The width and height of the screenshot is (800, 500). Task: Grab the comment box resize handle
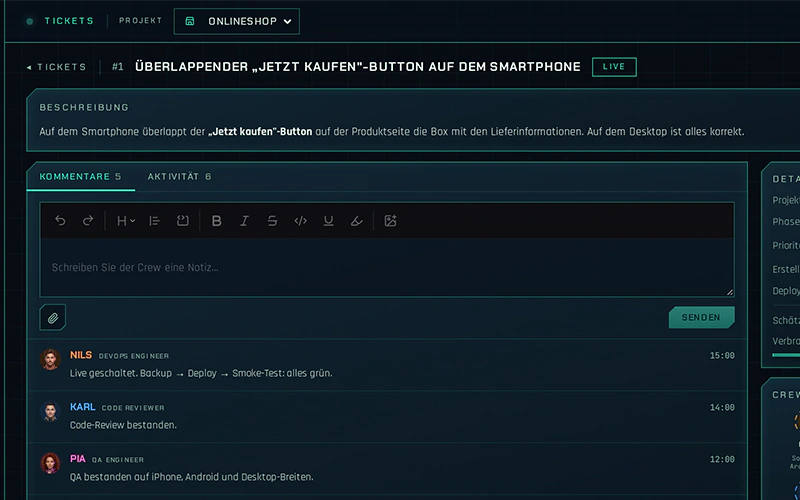730,292
